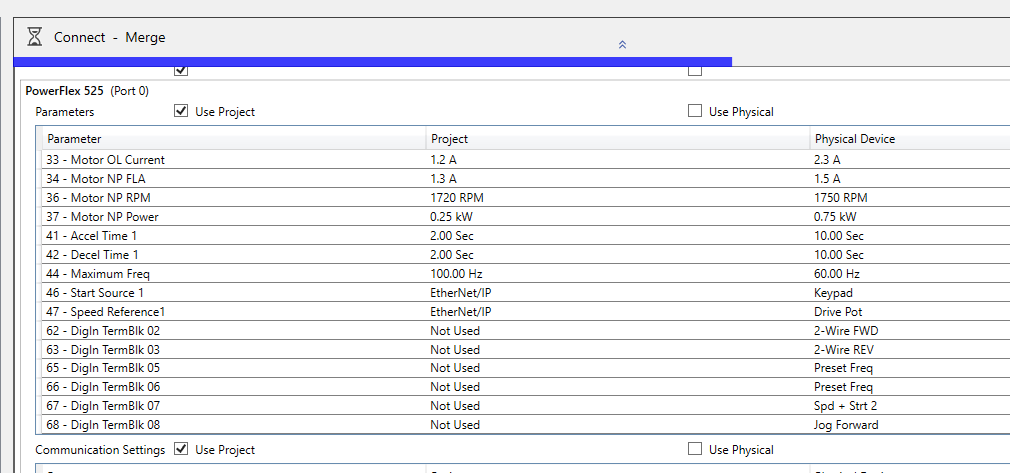
Task: Click the physical value Keypad
Action: pos(834,293)
